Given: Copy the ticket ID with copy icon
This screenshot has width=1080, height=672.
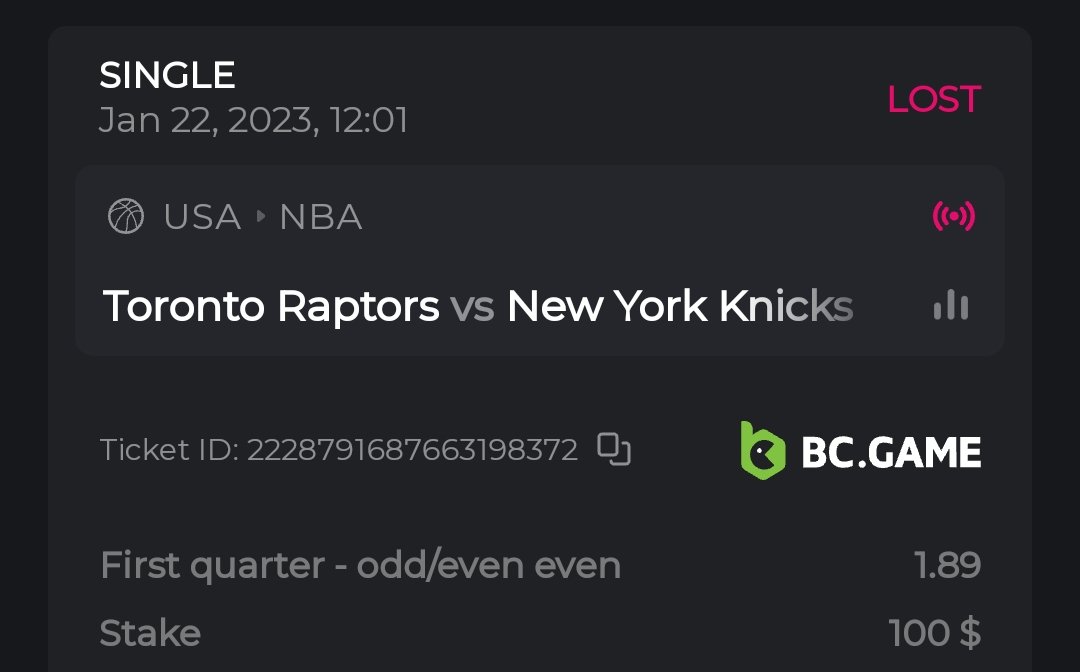Looking at the screenshot, I should [x=613, y=450].
